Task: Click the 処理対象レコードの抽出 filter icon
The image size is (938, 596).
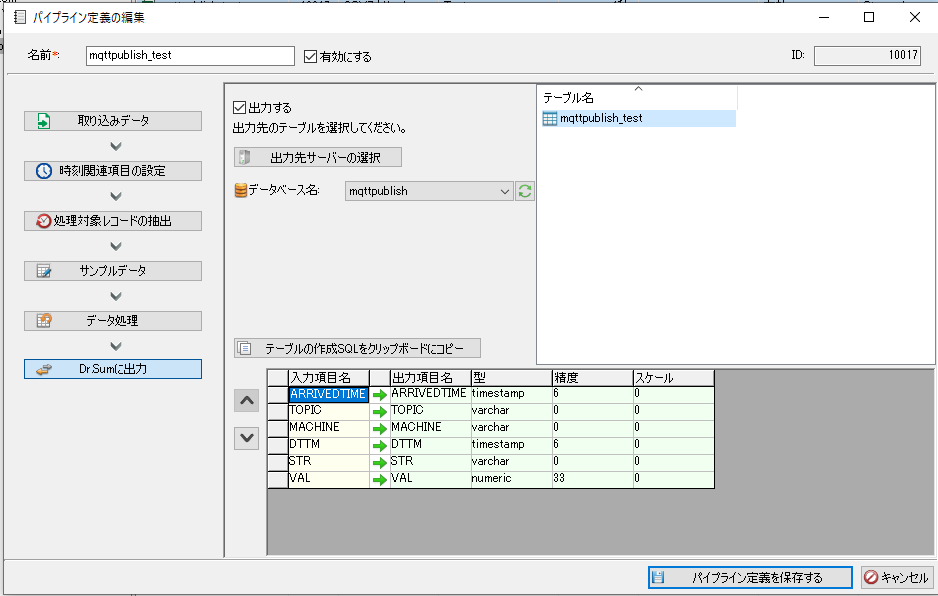Action: click(44, 221)
